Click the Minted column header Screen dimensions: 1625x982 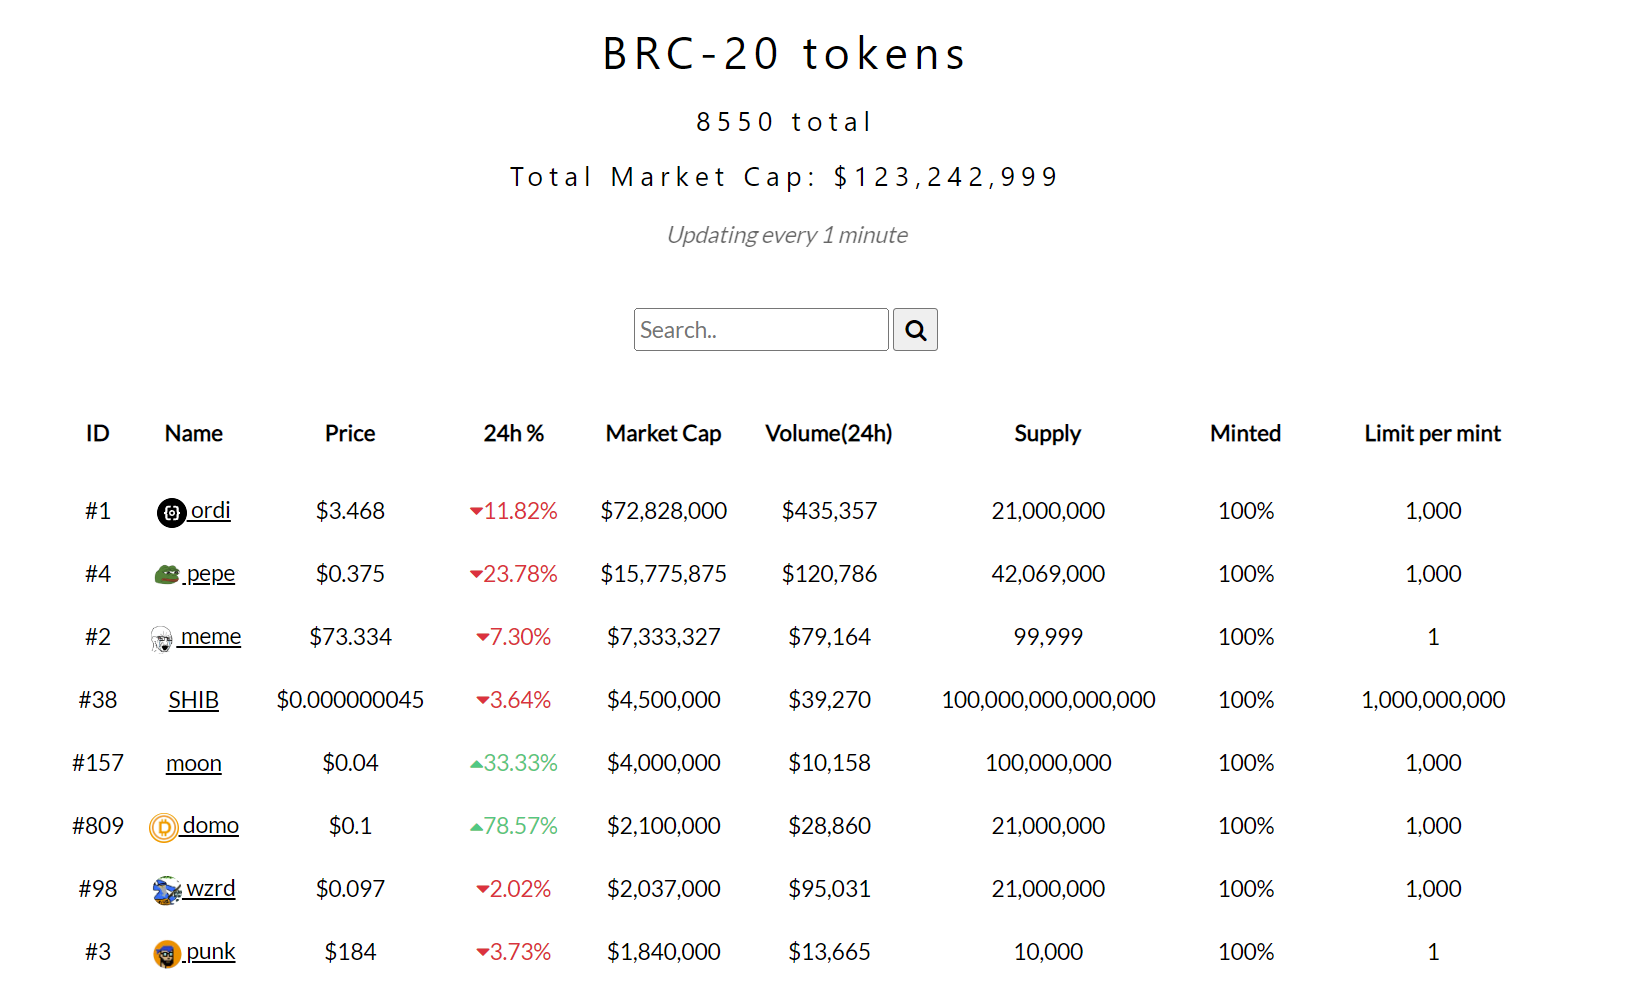[1246, 433]
